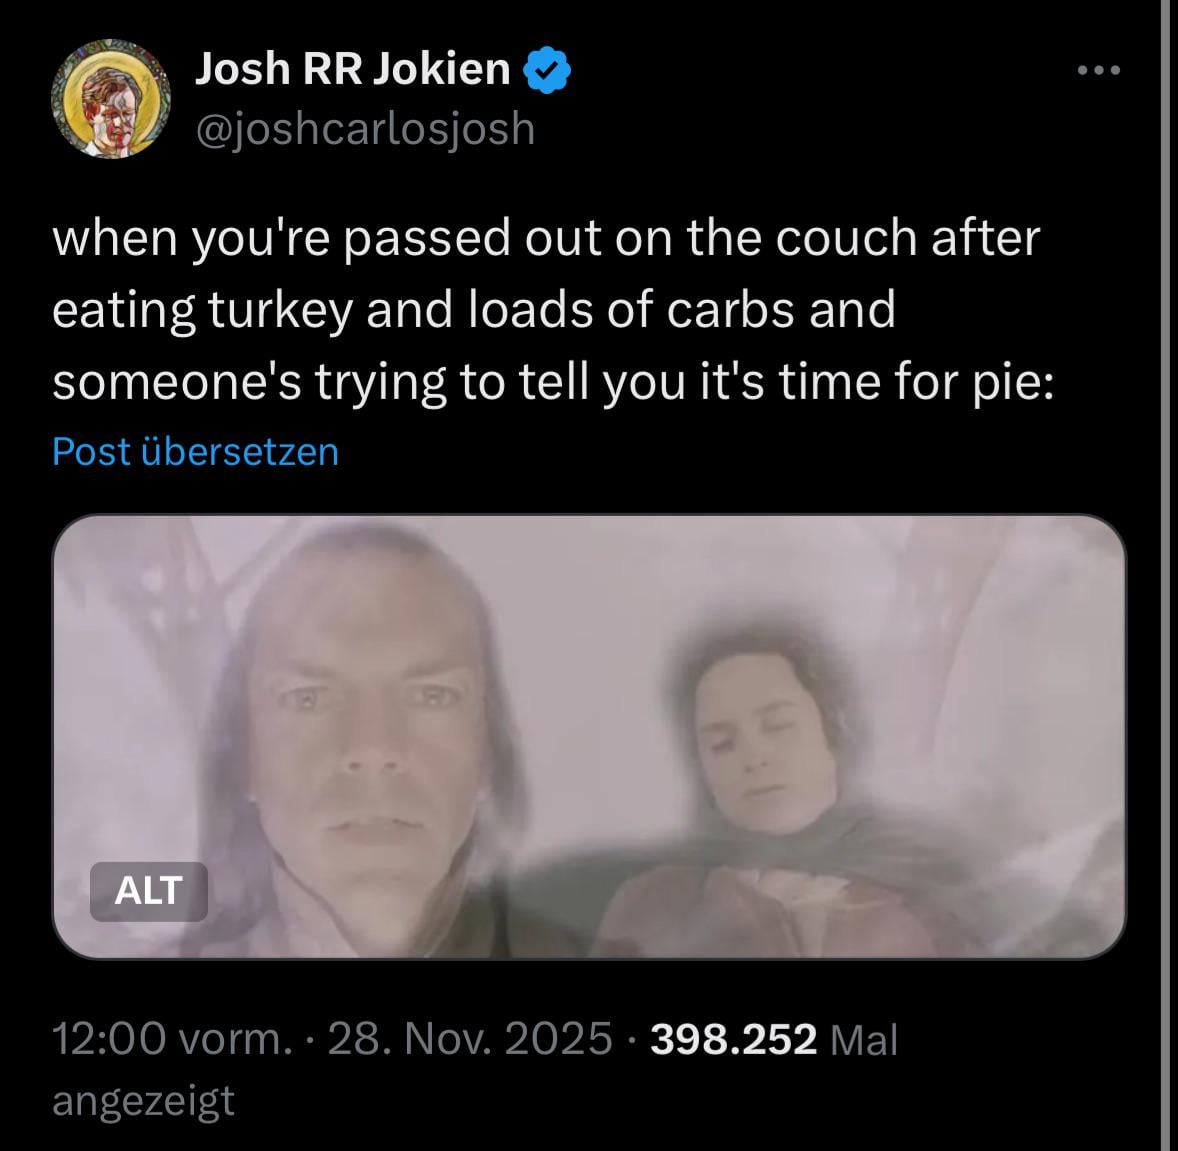View the 398.252 view count analytics

point(732,1039)
